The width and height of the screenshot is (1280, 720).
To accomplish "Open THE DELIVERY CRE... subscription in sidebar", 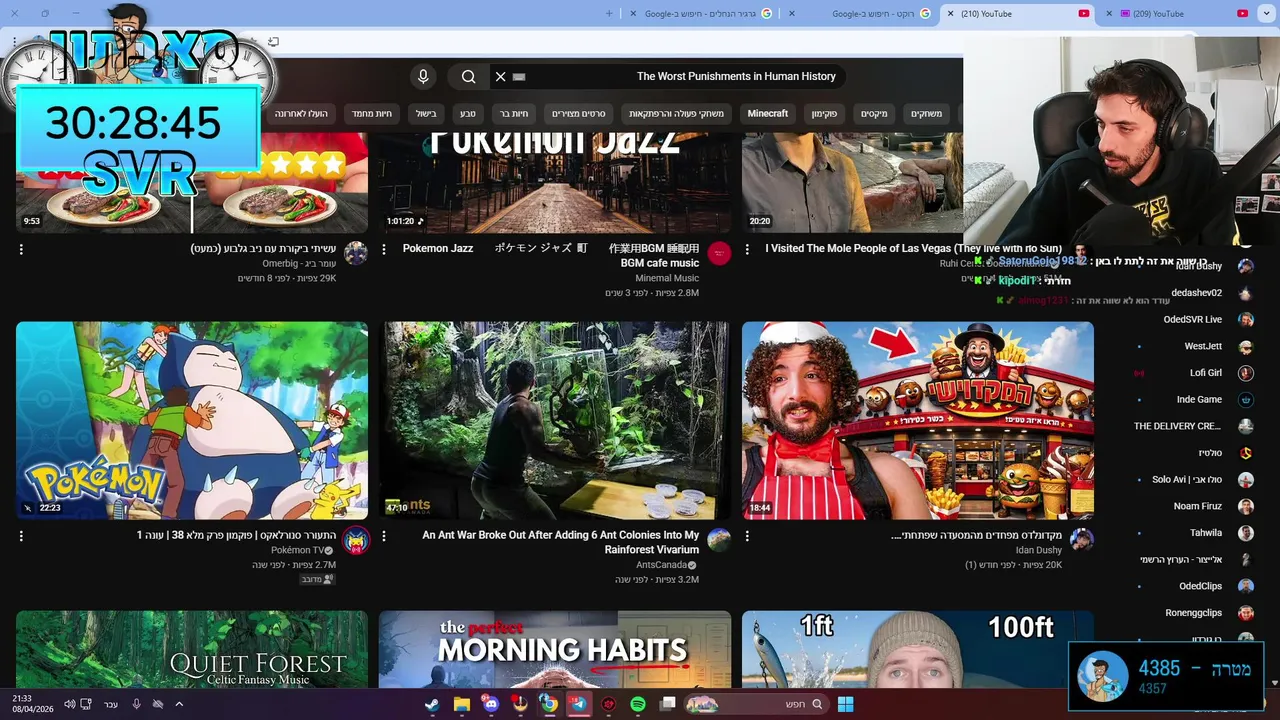I will (1192, 426).
